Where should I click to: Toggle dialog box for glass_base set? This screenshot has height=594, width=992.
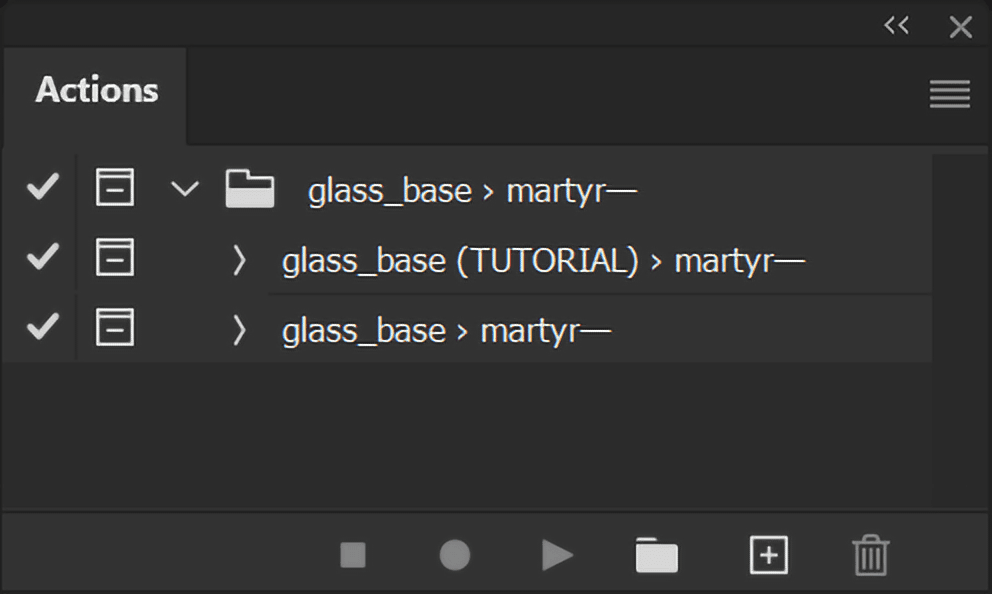114,188
